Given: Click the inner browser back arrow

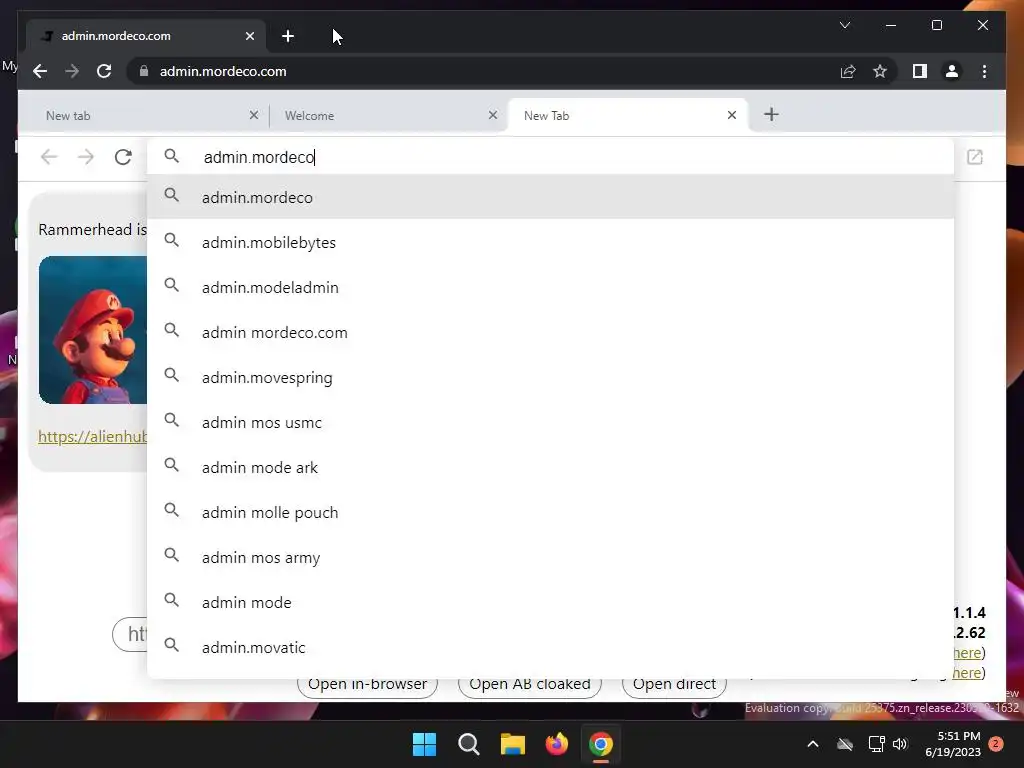Looking at the screenshot, I should coord(49,157).
